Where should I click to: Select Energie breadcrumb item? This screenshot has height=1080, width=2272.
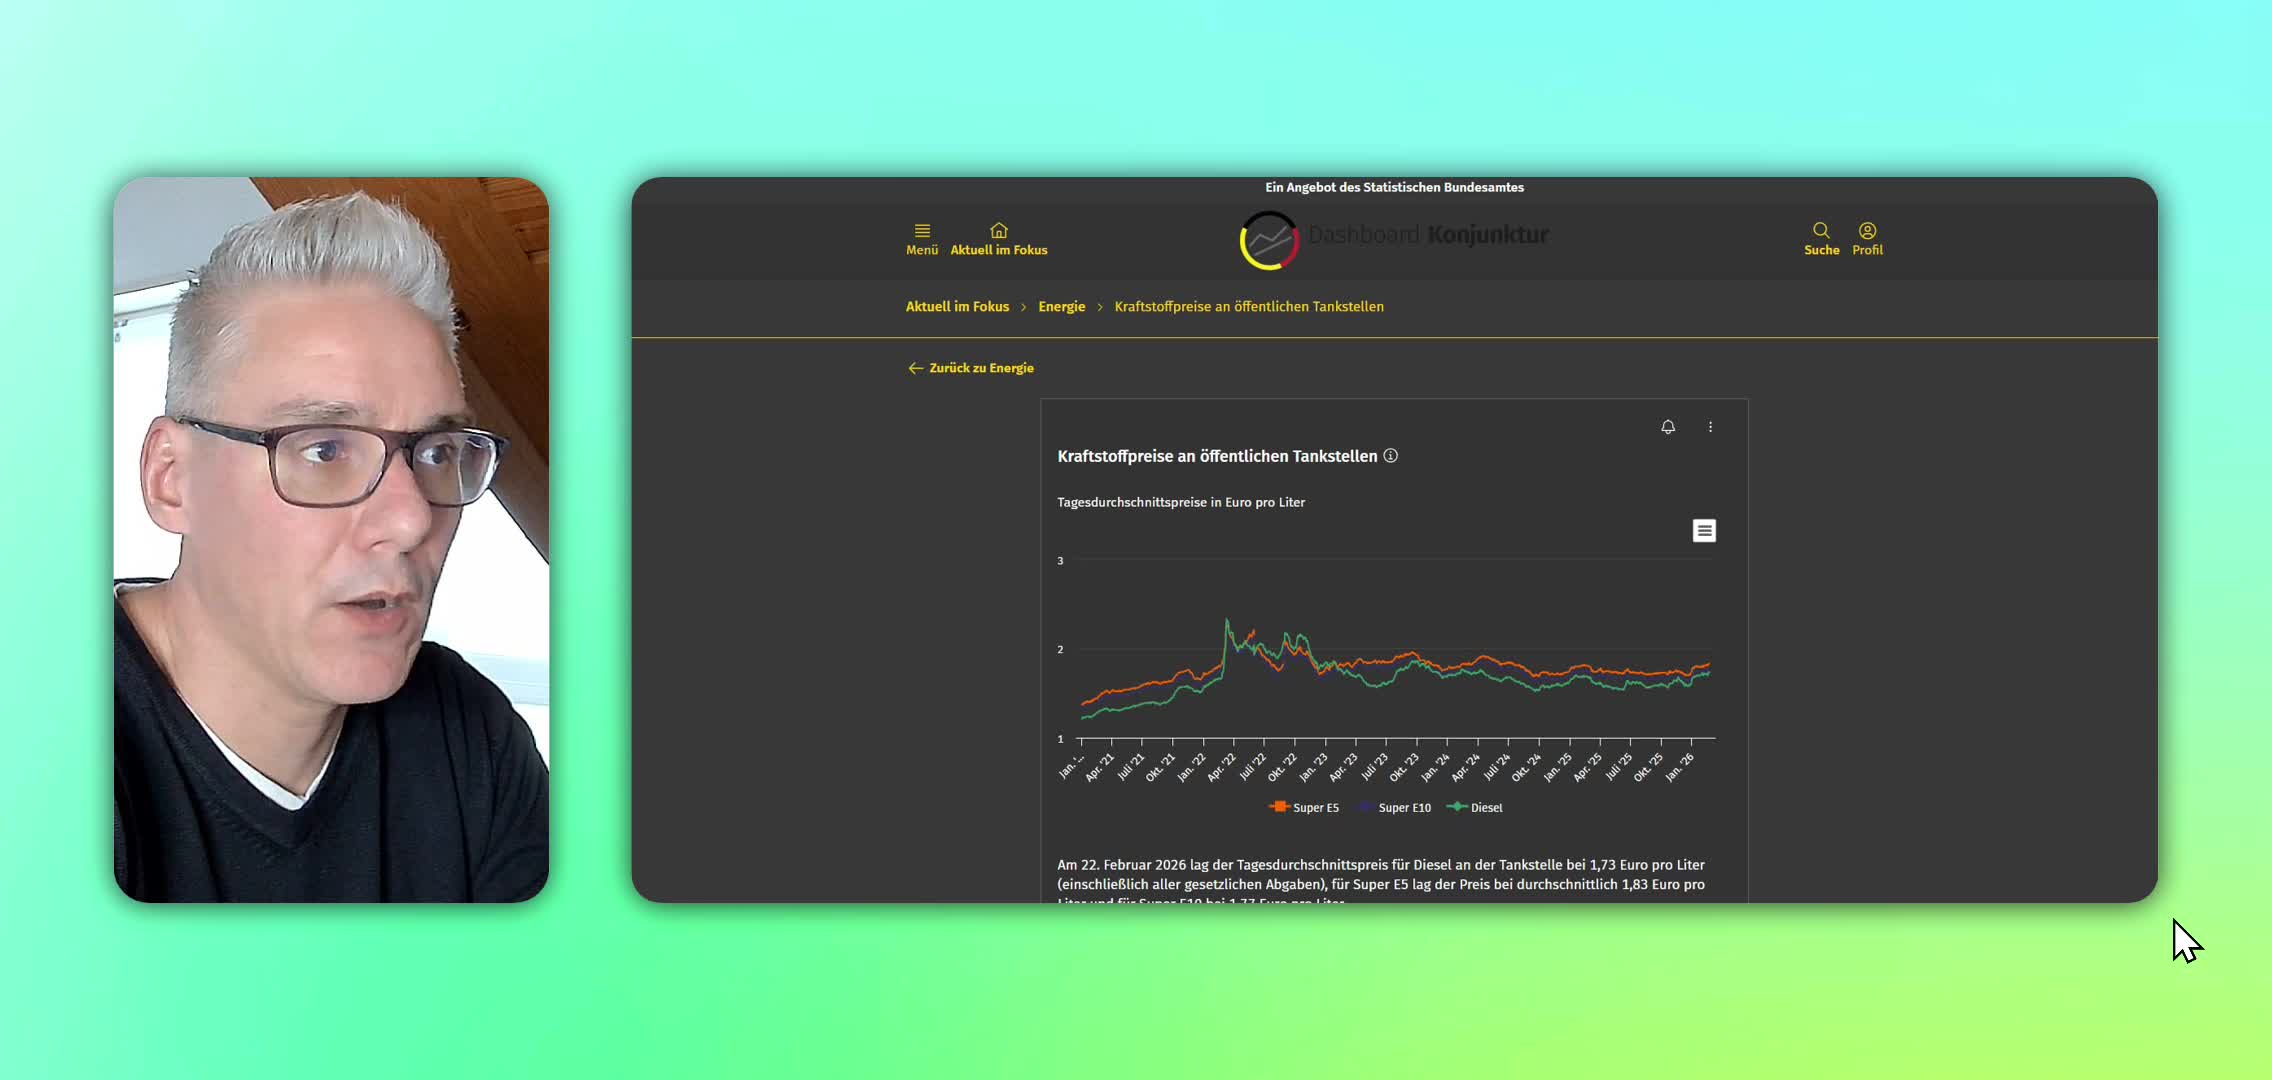click(1061, 307)
